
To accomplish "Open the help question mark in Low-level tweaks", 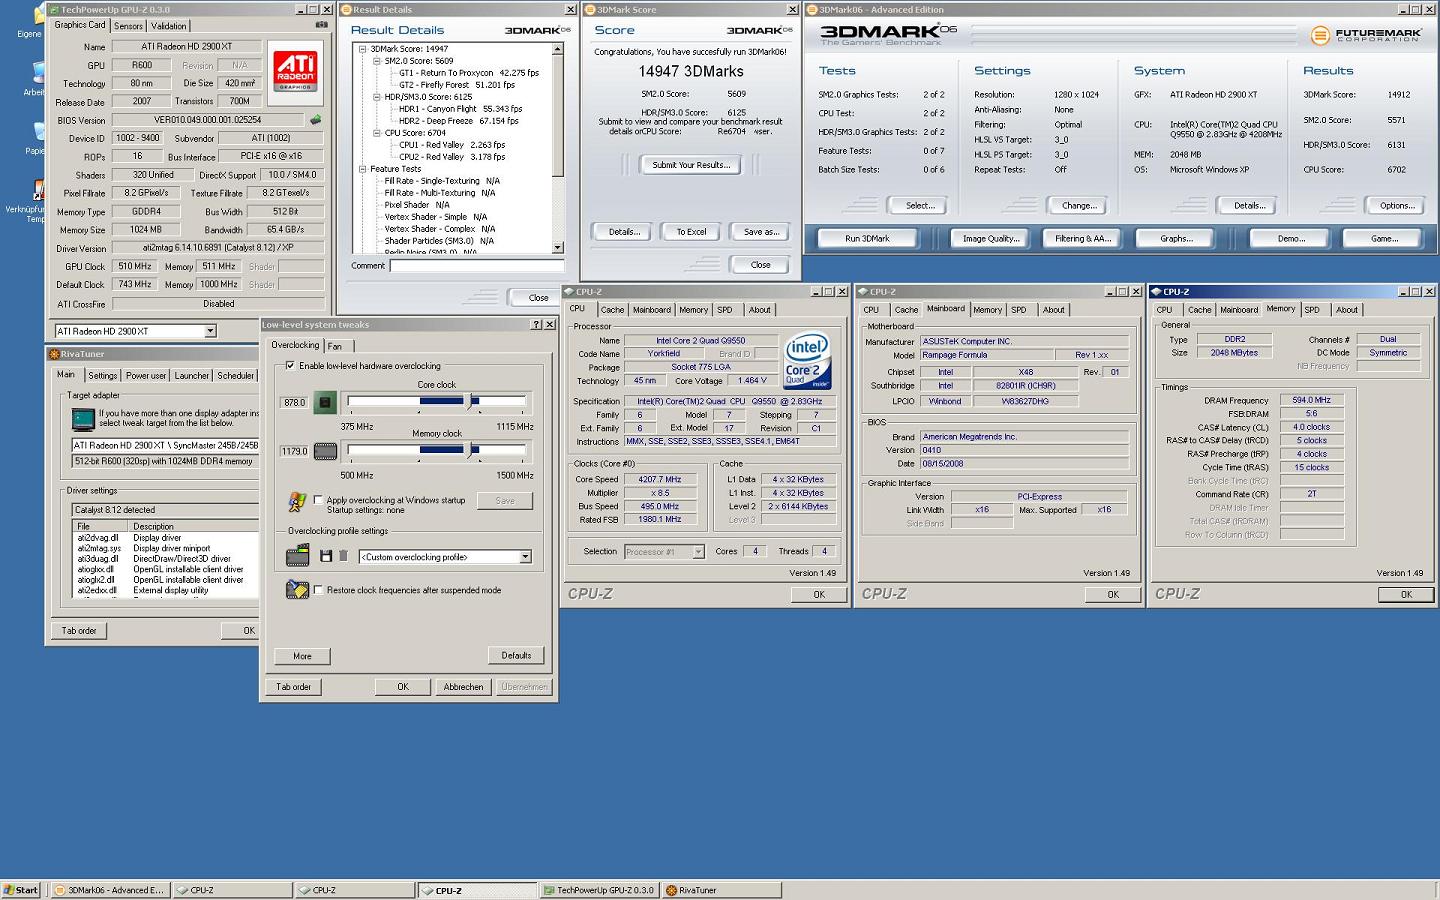I will [536, 325].
